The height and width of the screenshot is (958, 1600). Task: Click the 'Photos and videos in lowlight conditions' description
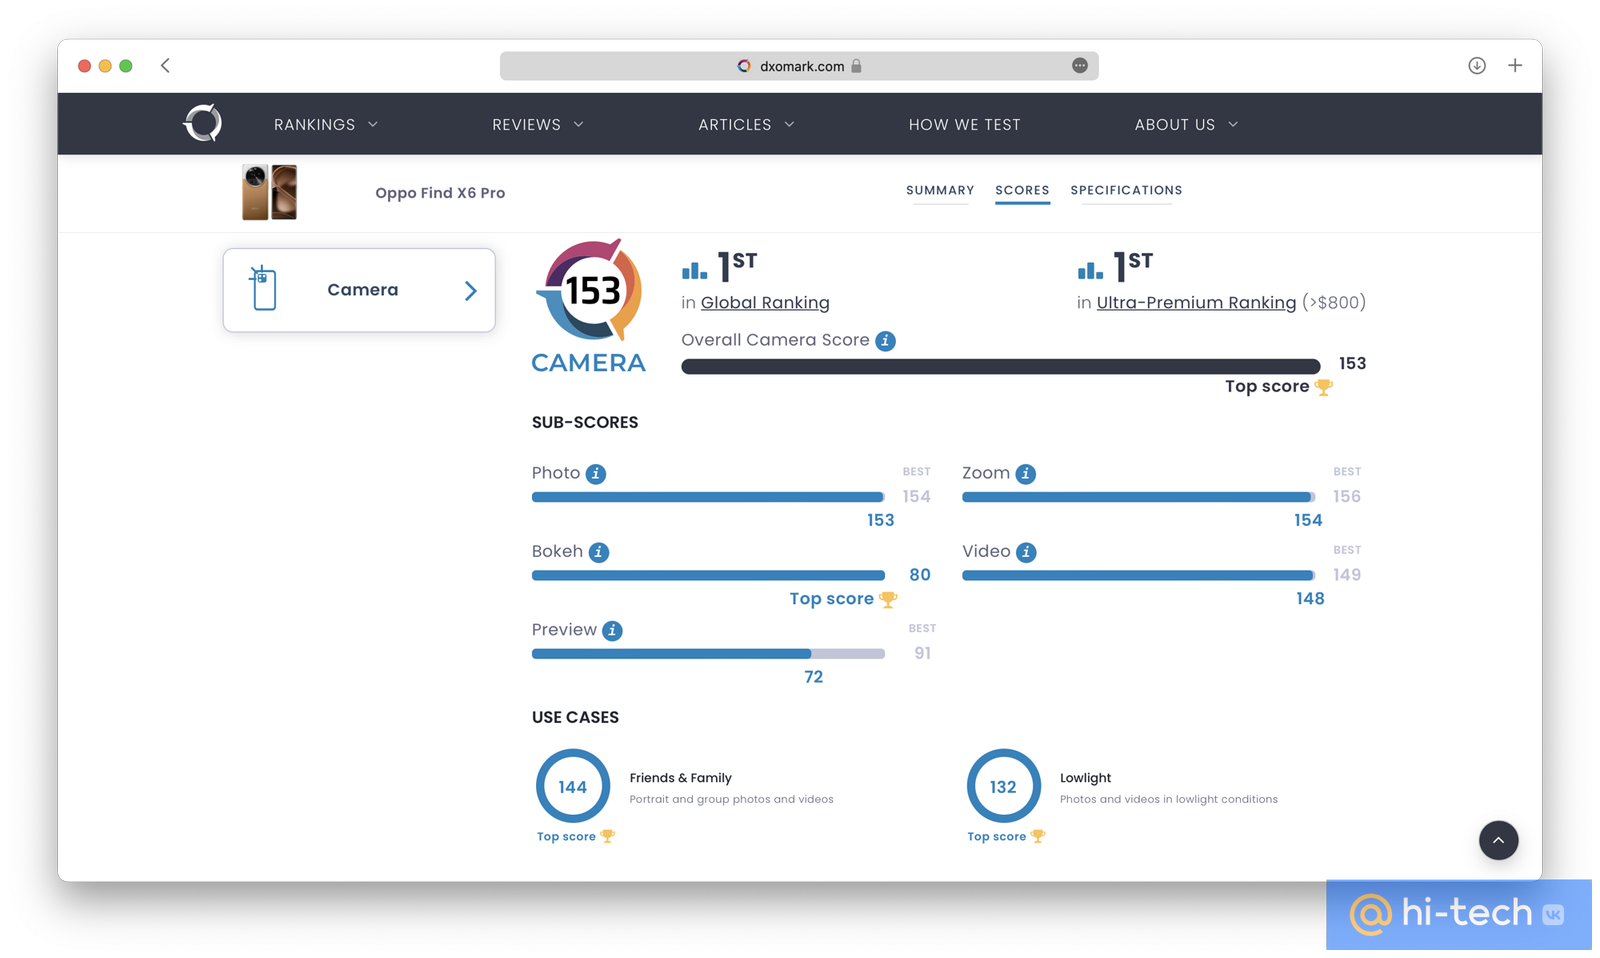coord(1168,800)
